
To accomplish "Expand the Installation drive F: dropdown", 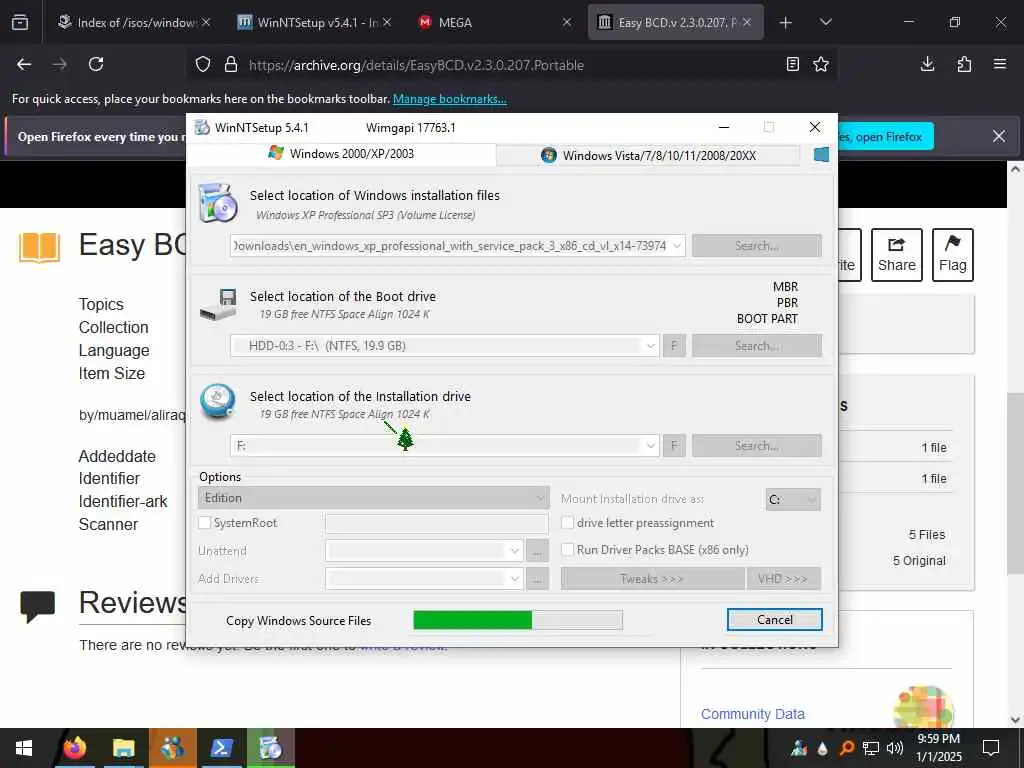I will coord(650,445).
